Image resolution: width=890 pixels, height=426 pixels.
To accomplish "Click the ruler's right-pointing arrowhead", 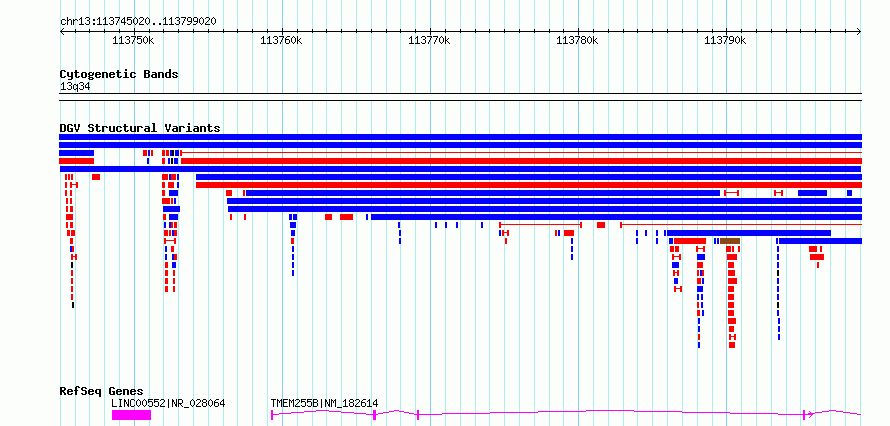I will click(859, 32).
